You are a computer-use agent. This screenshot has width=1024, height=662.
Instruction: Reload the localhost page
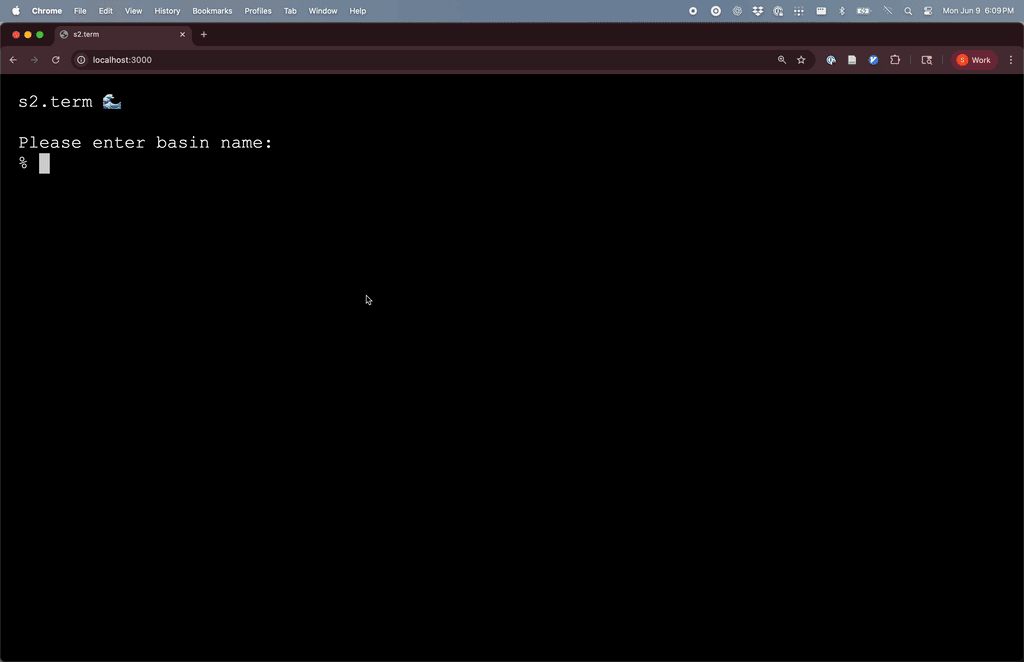[56, 60]
